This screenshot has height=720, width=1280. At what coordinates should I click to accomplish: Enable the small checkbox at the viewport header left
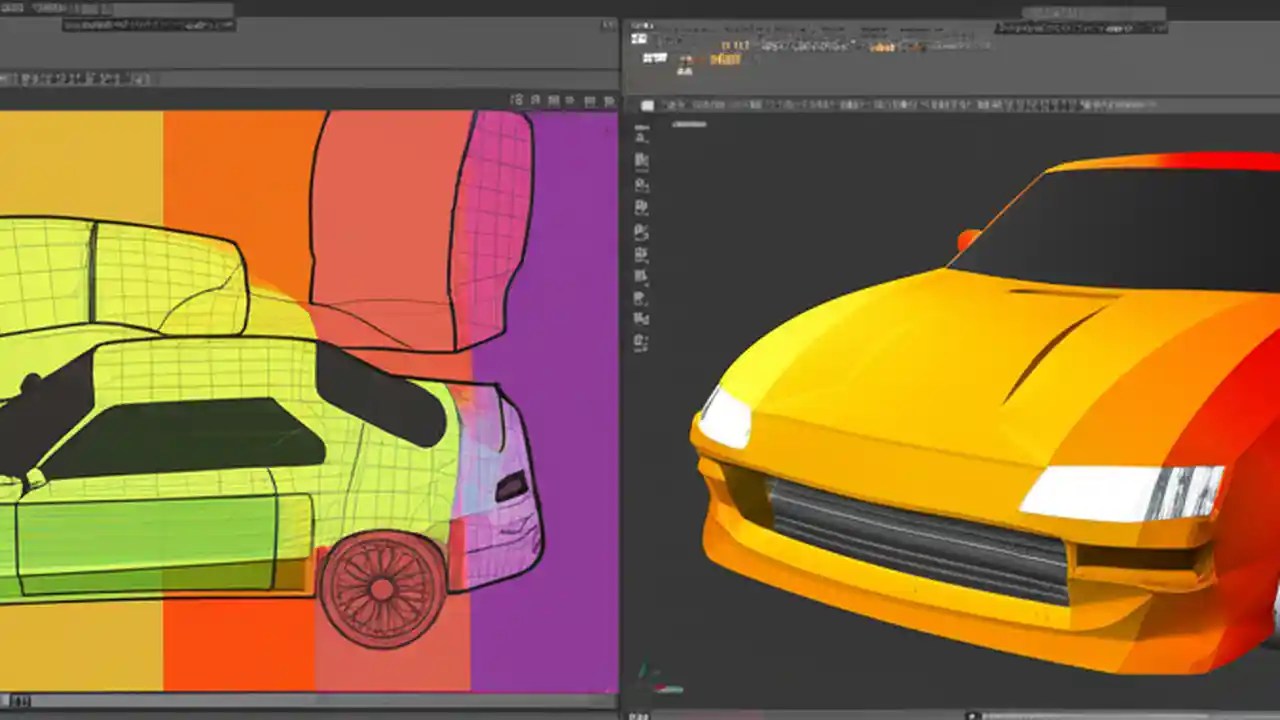[x=646, y=103]
